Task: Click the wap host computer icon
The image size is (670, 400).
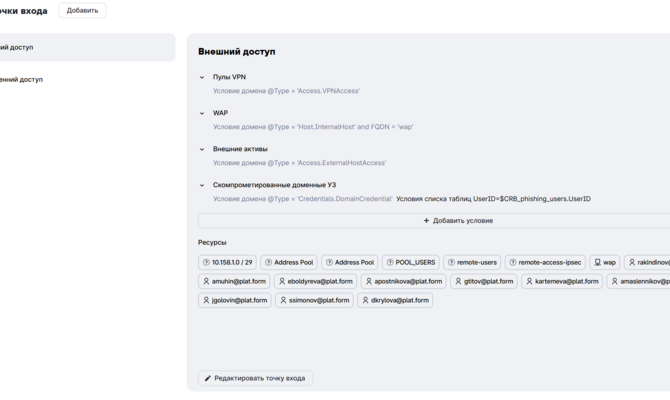Action: click(x=597, y=262)
